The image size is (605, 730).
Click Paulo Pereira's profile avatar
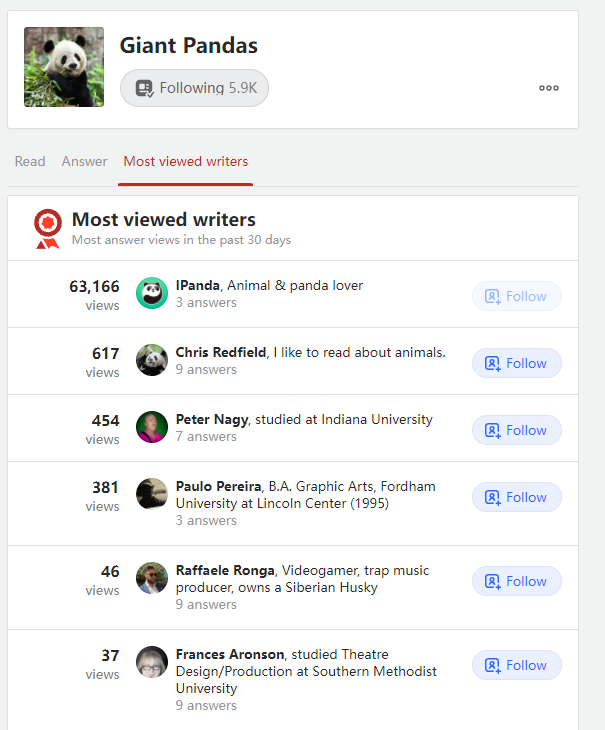coord(152,494)
